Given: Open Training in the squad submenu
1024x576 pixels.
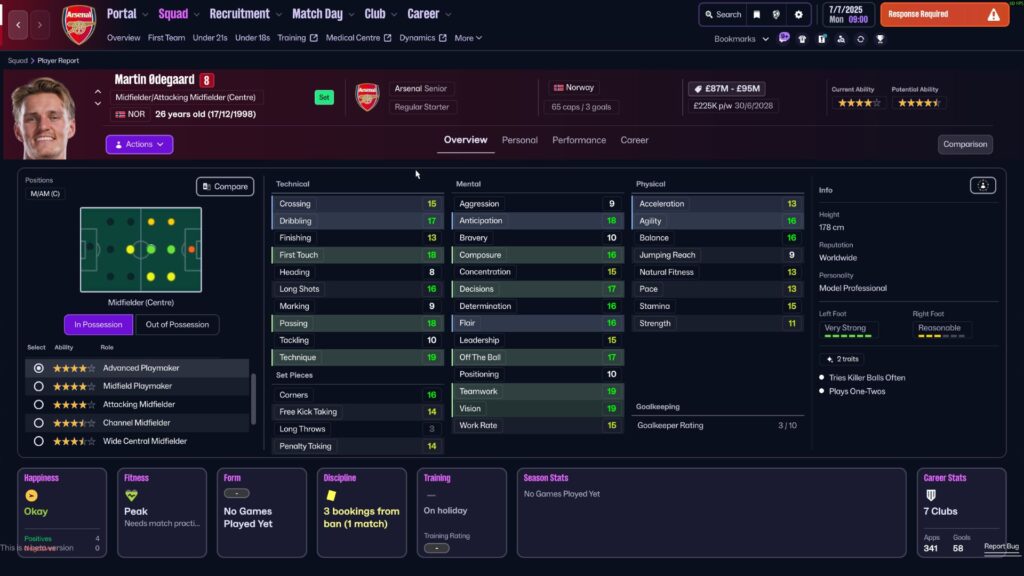Looking at the screenshot, I should 297,38.
